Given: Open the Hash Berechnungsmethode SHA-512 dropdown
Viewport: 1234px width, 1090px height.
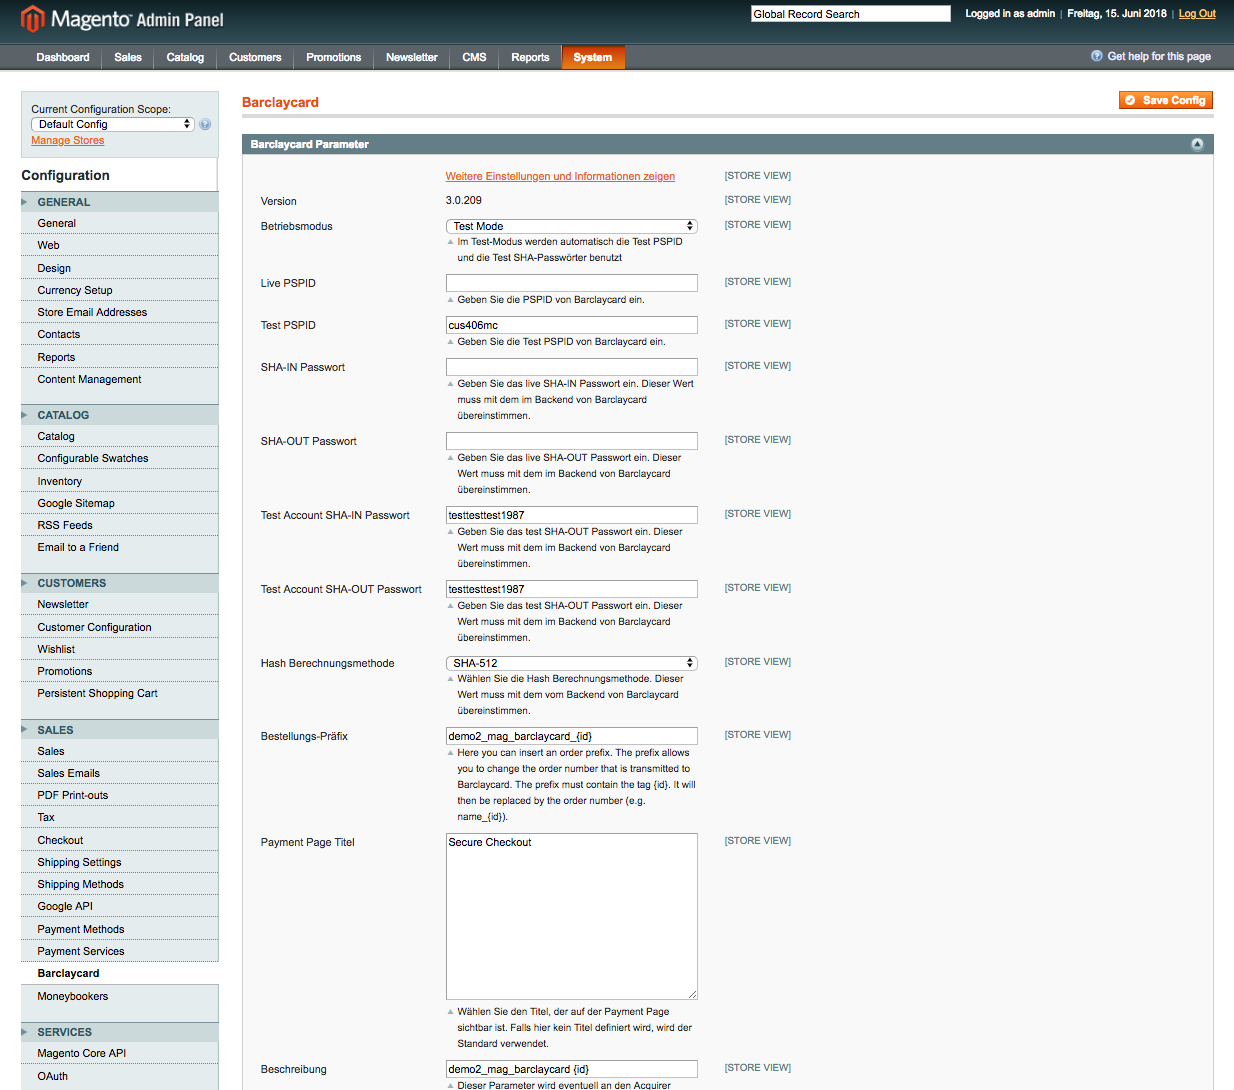Looking at the screenshot, I should coord(571,663).
